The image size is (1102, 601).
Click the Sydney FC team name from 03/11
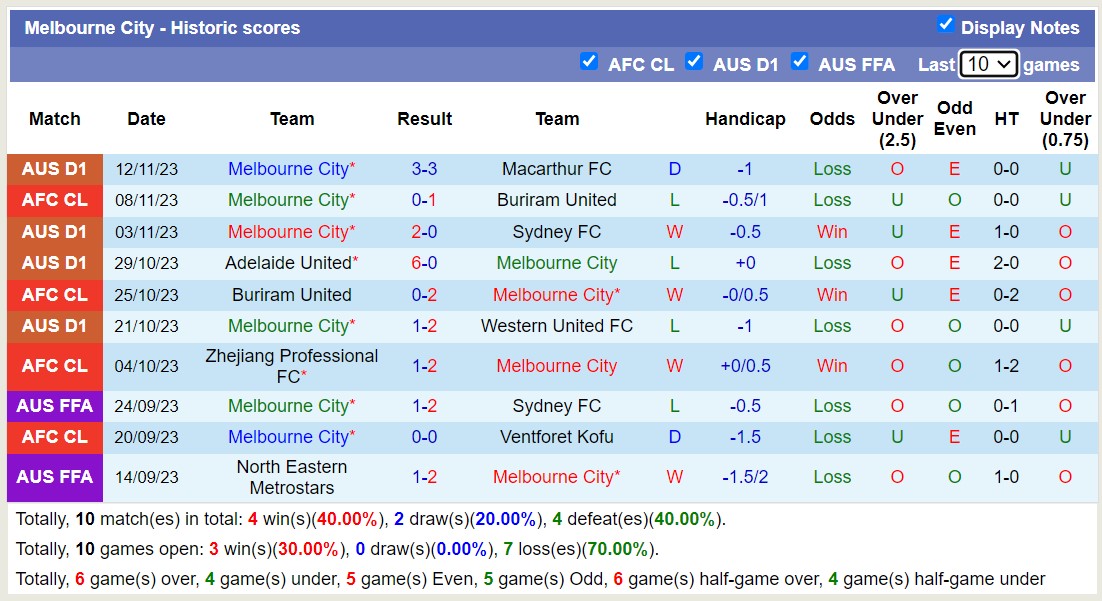coord(556,231)
